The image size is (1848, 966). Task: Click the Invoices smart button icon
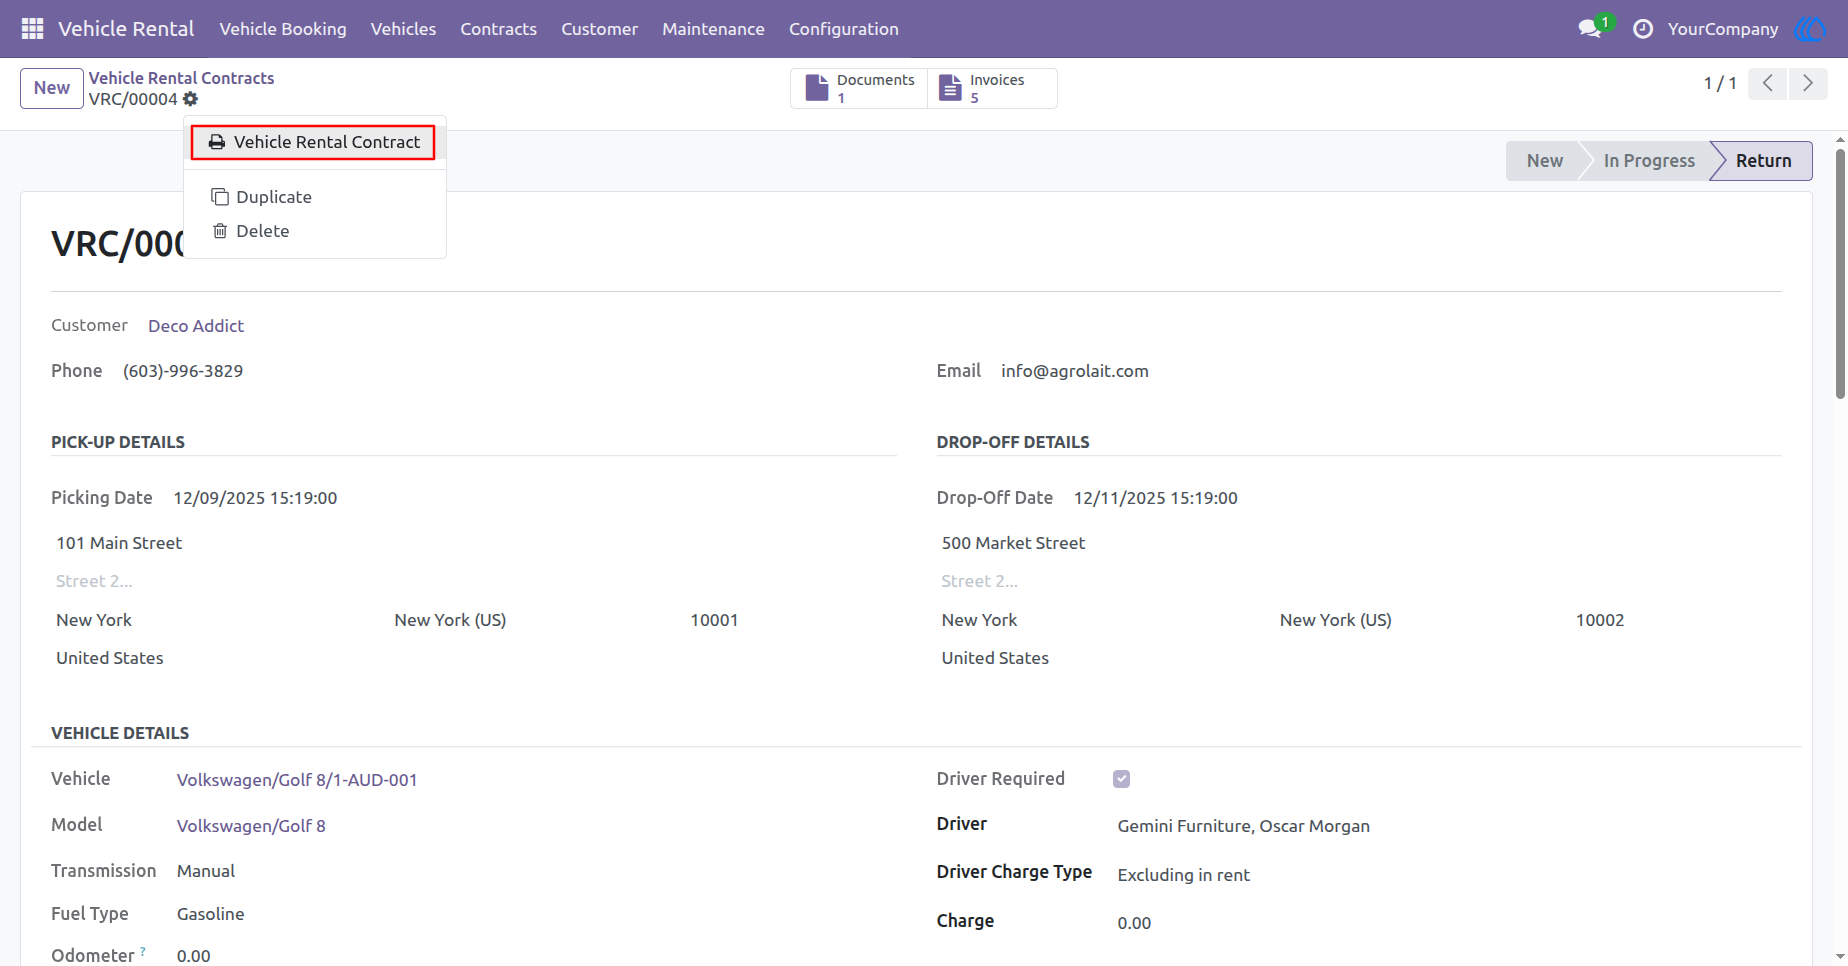point(950,88)
